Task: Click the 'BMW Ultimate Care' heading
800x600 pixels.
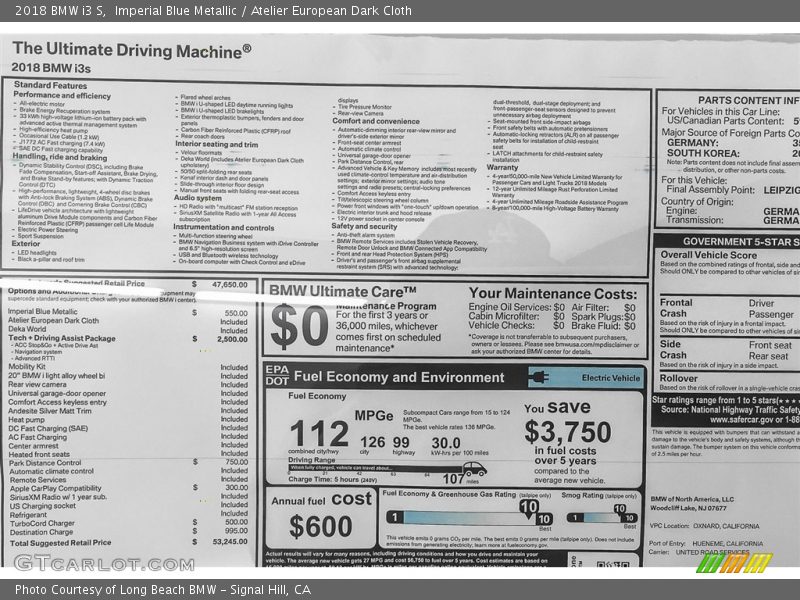Action: click(342, 291)
